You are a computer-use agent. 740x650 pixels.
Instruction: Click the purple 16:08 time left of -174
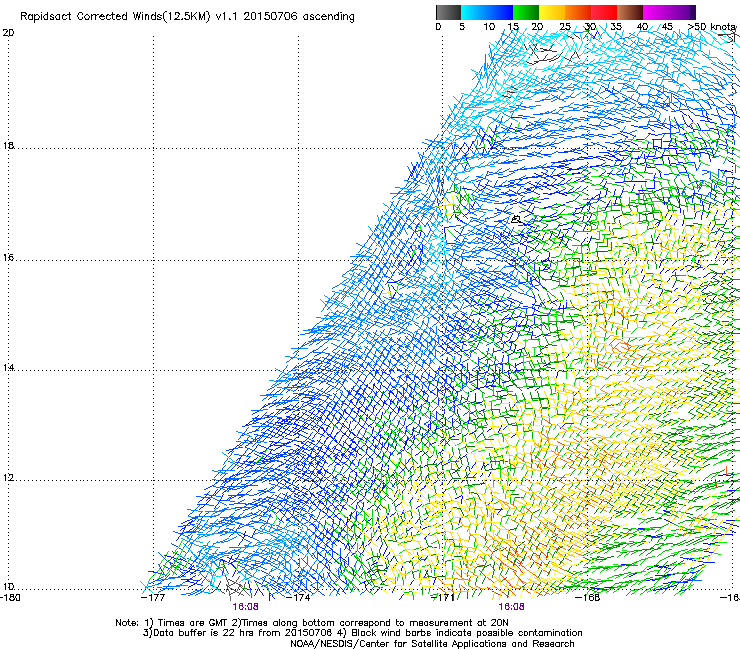click(x=245, y=607)
